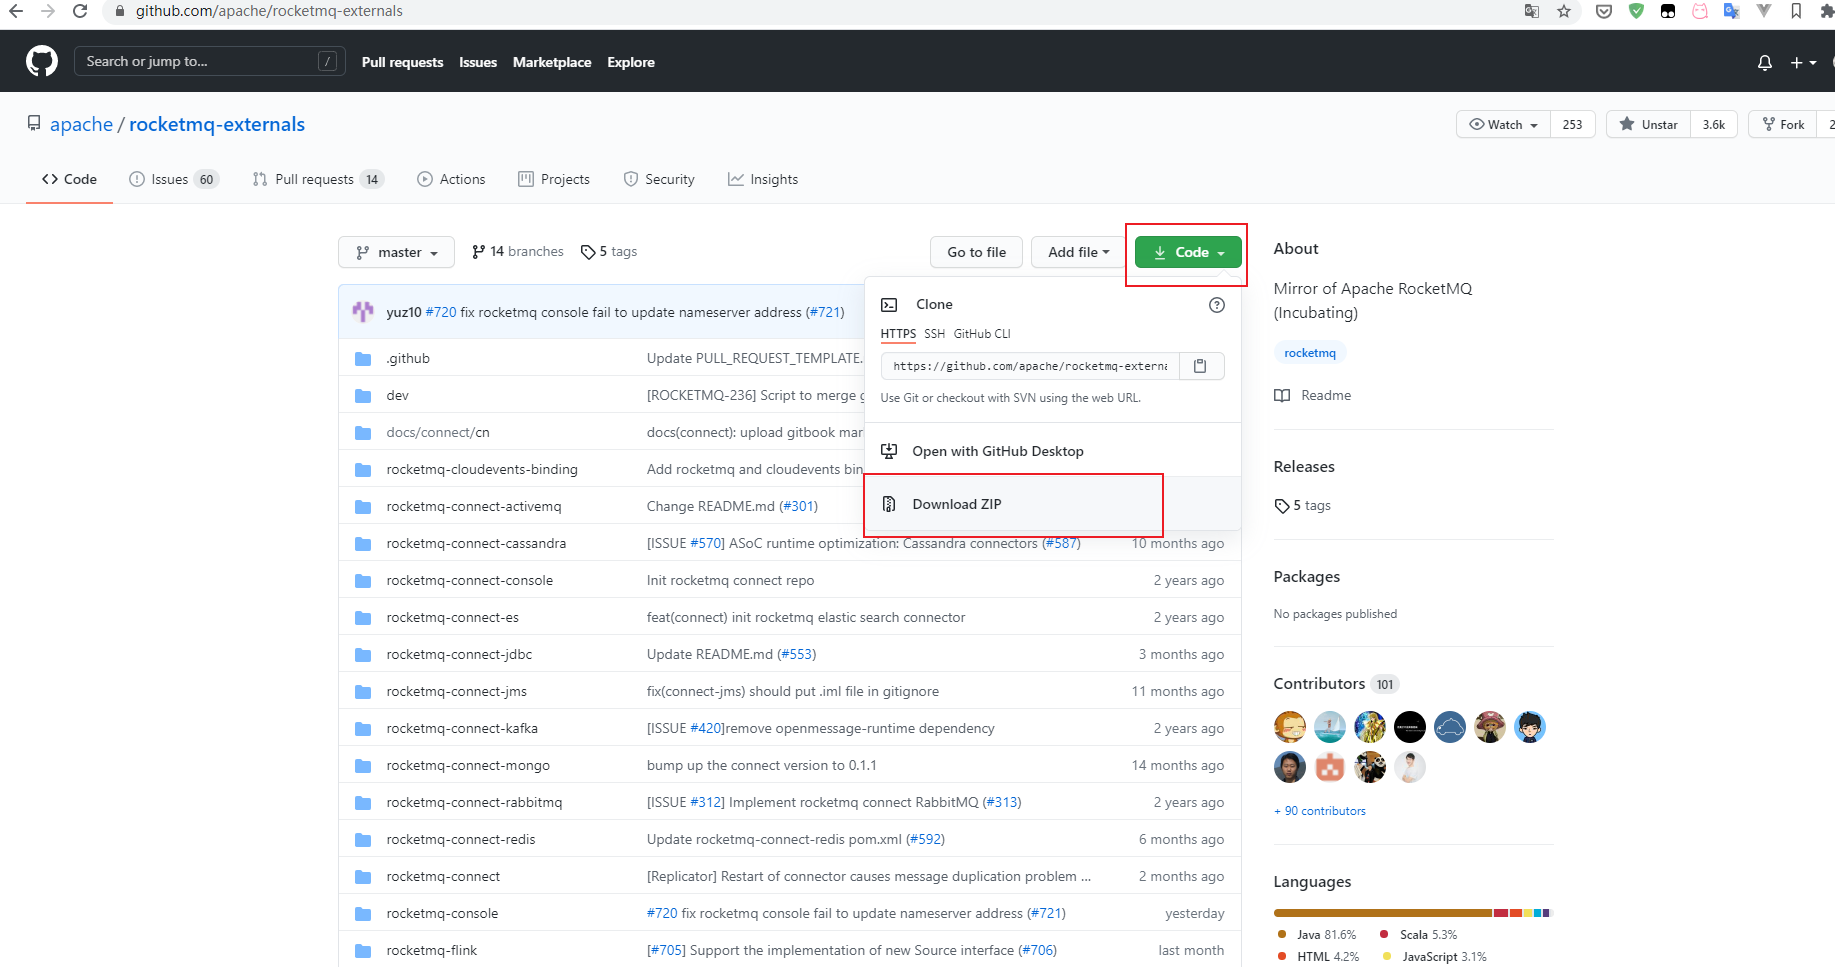Open the rocketmq-connect-kafka folder
The image size is (1835, 967).
462,728
